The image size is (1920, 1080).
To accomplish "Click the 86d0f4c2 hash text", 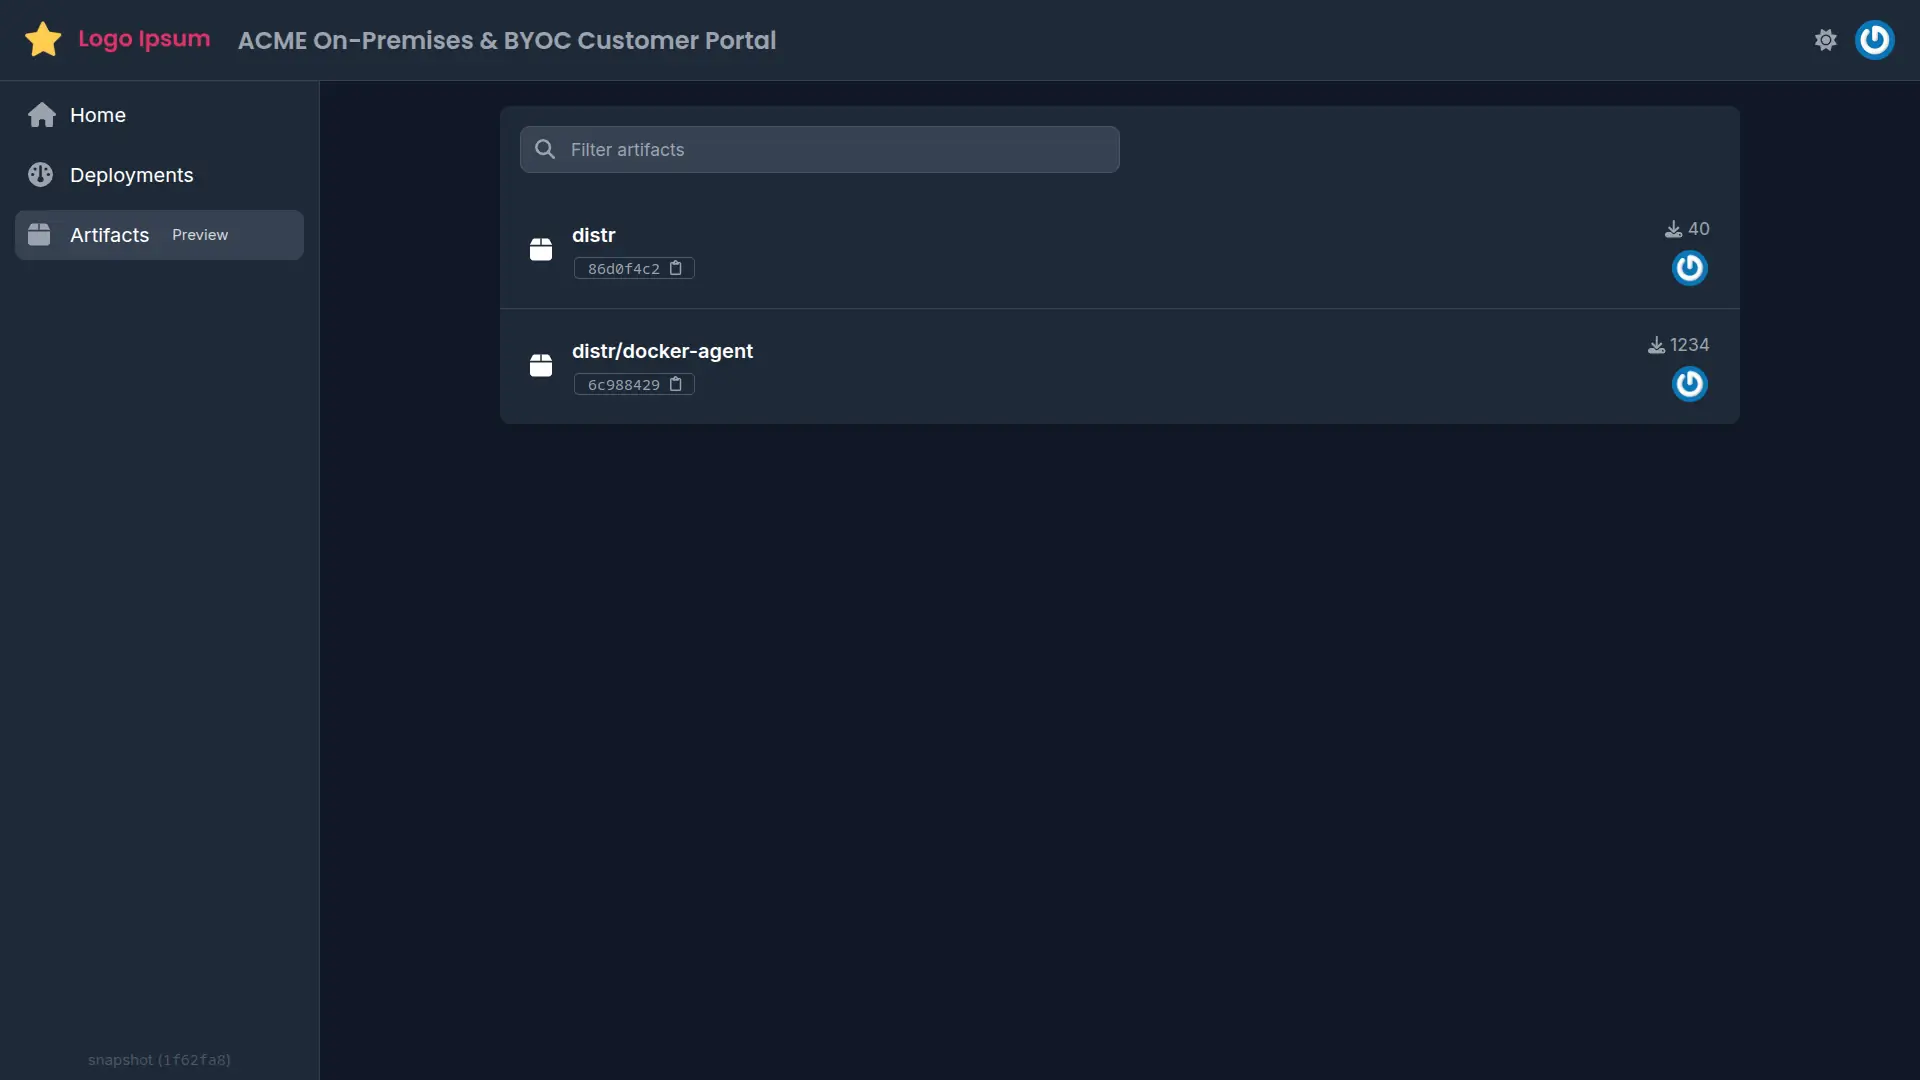I will click(x=624, y=269).
